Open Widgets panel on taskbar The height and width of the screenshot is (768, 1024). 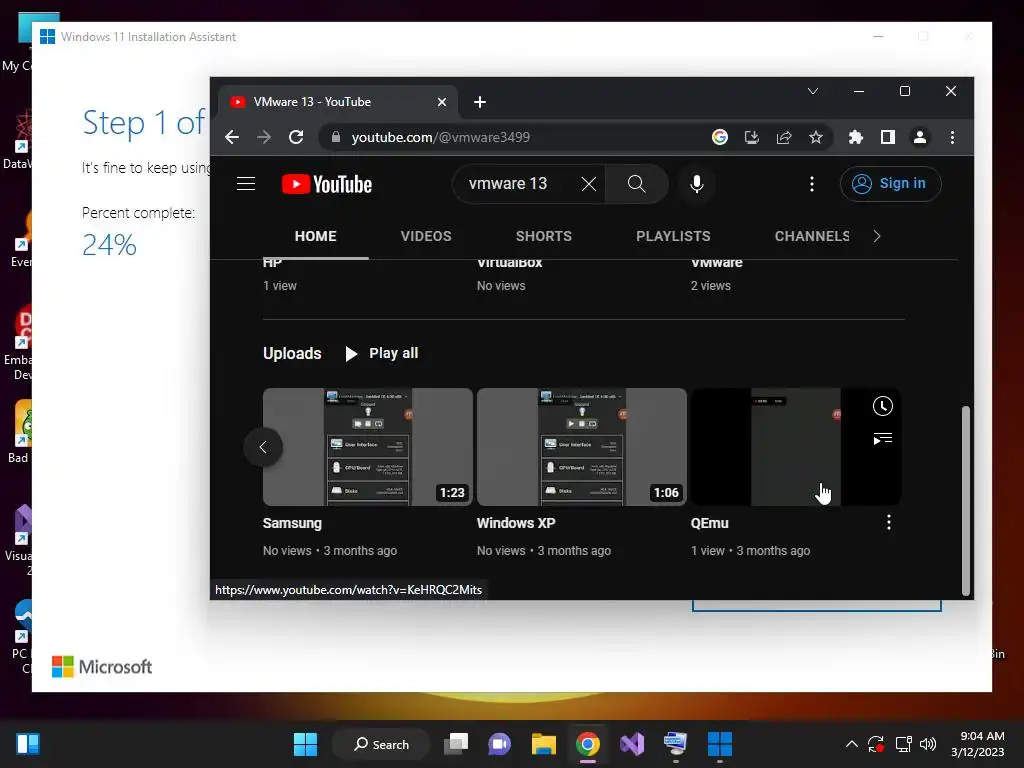(28, 744)
